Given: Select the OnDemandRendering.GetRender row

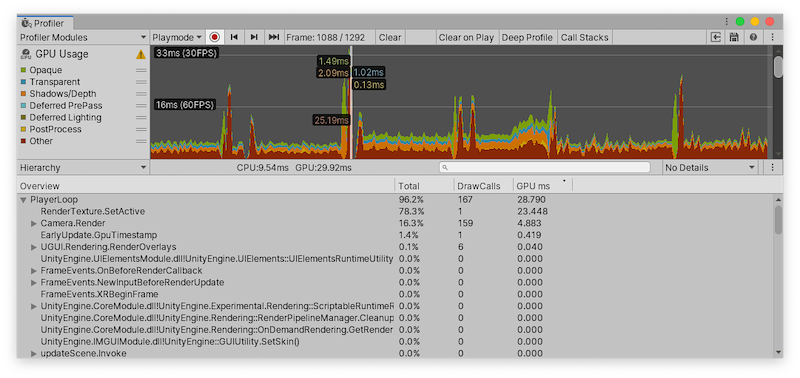Looking at the screenshot, I should pos(395,330).
